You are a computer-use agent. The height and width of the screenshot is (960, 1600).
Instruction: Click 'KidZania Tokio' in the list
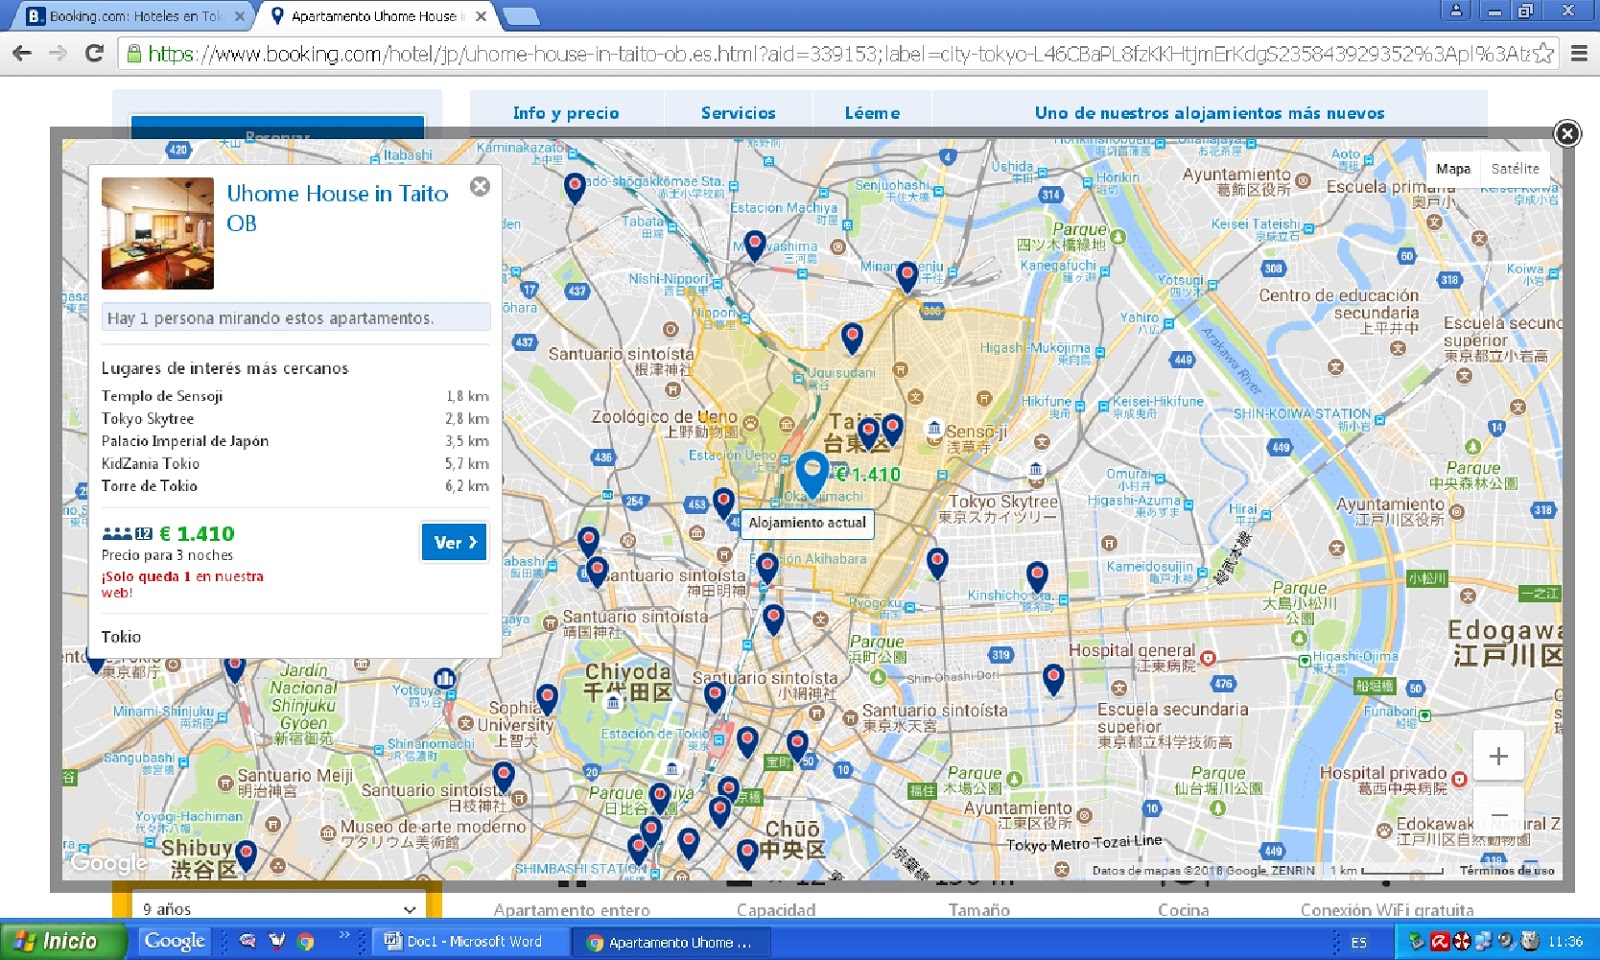pyautogui.click(x=150, y=464)
